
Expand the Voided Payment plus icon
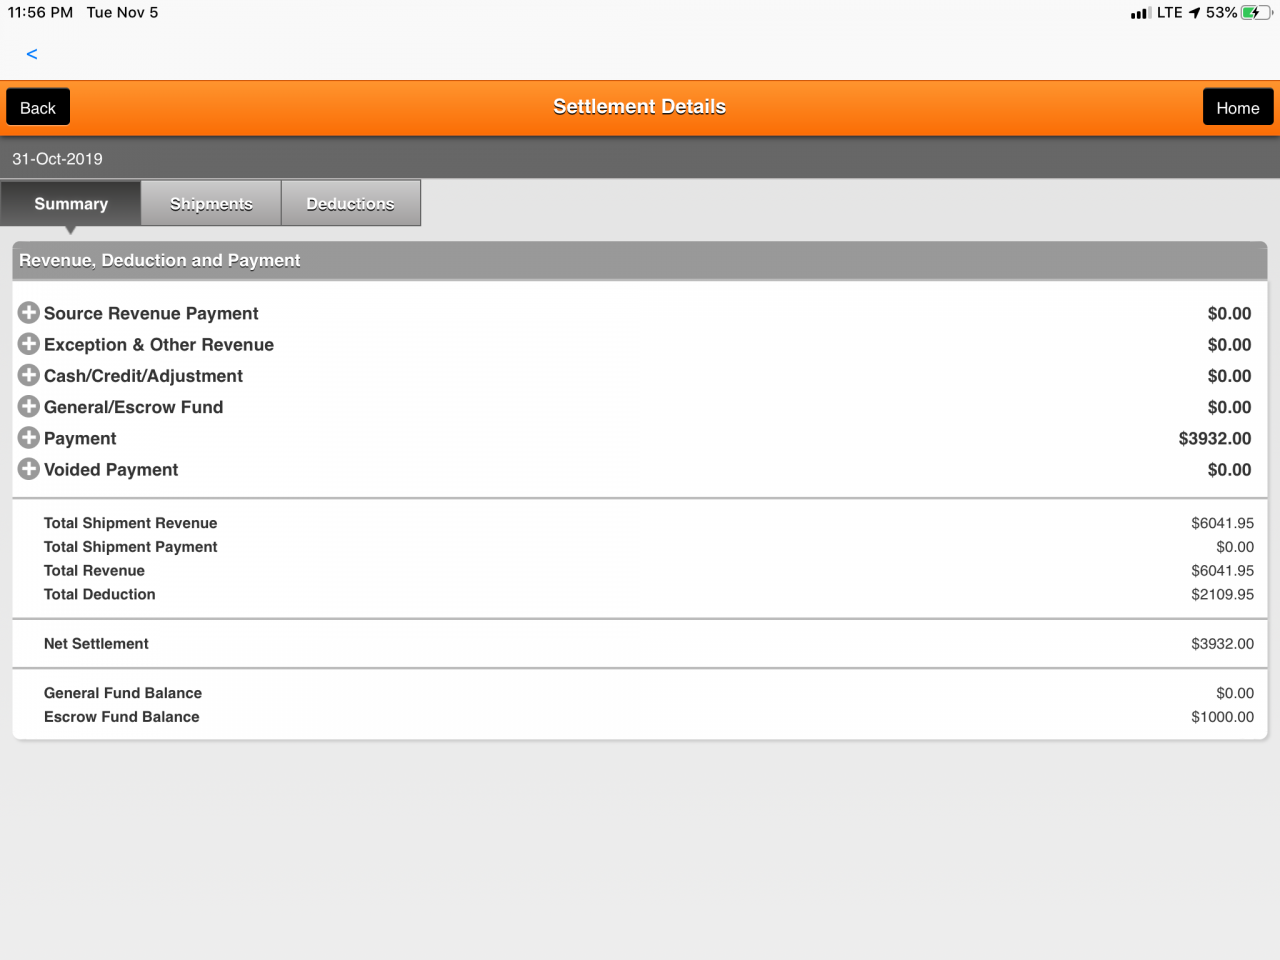coord(29,469)
